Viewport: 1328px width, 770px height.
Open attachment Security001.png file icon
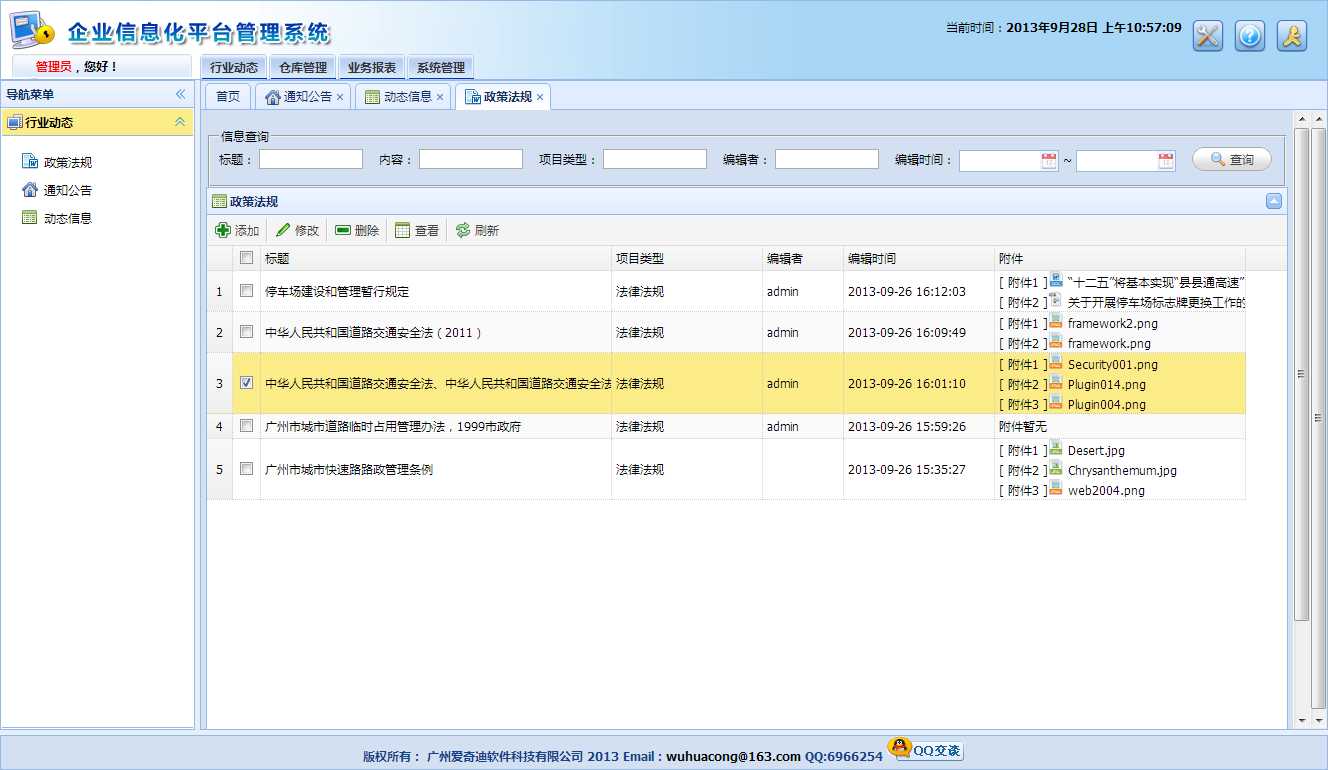click(x=1056, y=363)
